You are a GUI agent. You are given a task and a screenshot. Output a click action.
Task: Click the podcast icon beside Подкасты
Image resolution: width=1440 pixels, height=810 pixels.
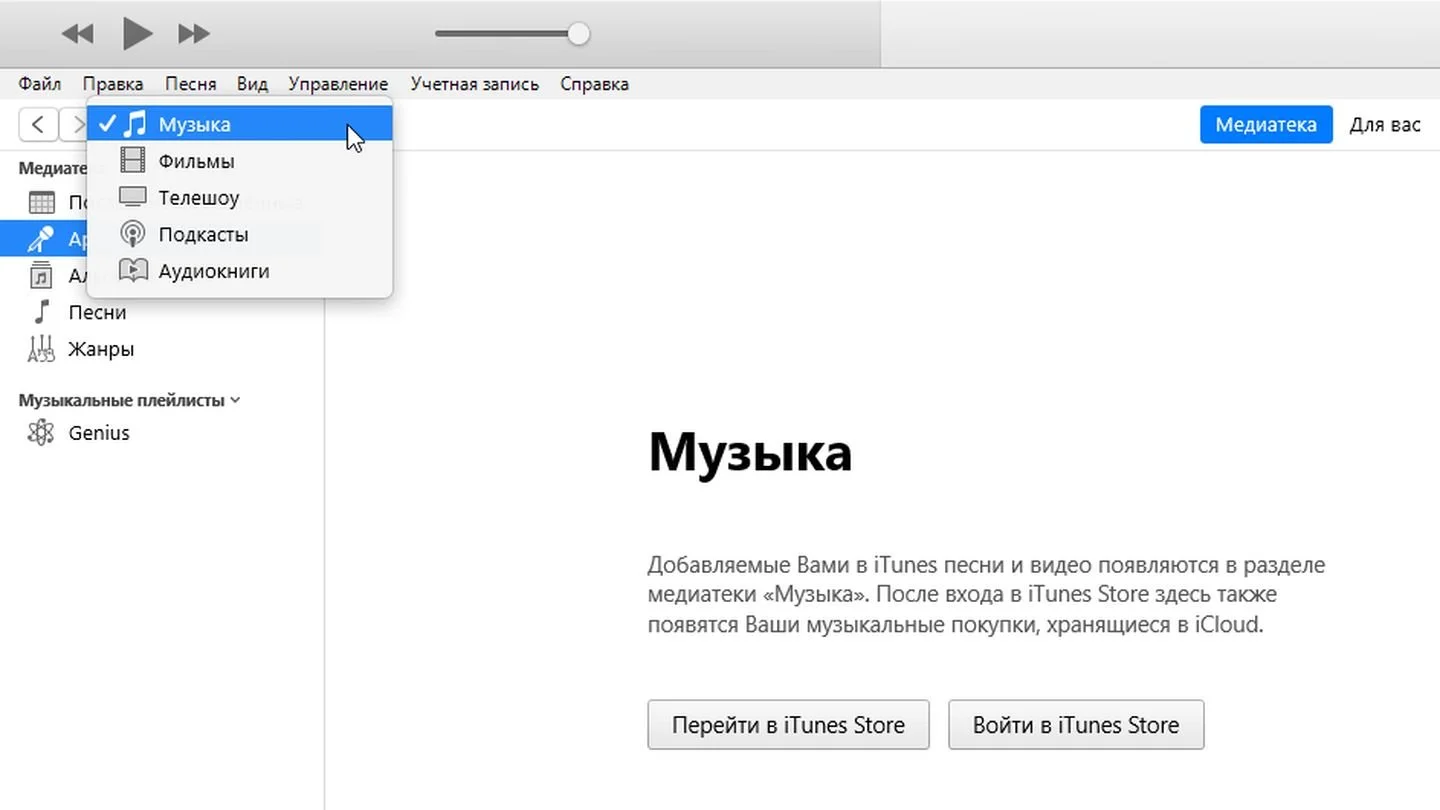click(132, 234)
